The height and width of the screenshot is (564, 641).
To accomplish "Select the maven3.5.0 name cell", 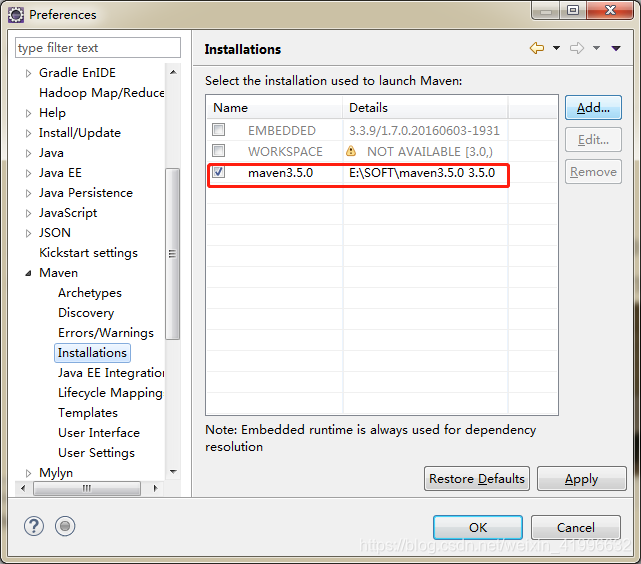I will pos(280,173).
